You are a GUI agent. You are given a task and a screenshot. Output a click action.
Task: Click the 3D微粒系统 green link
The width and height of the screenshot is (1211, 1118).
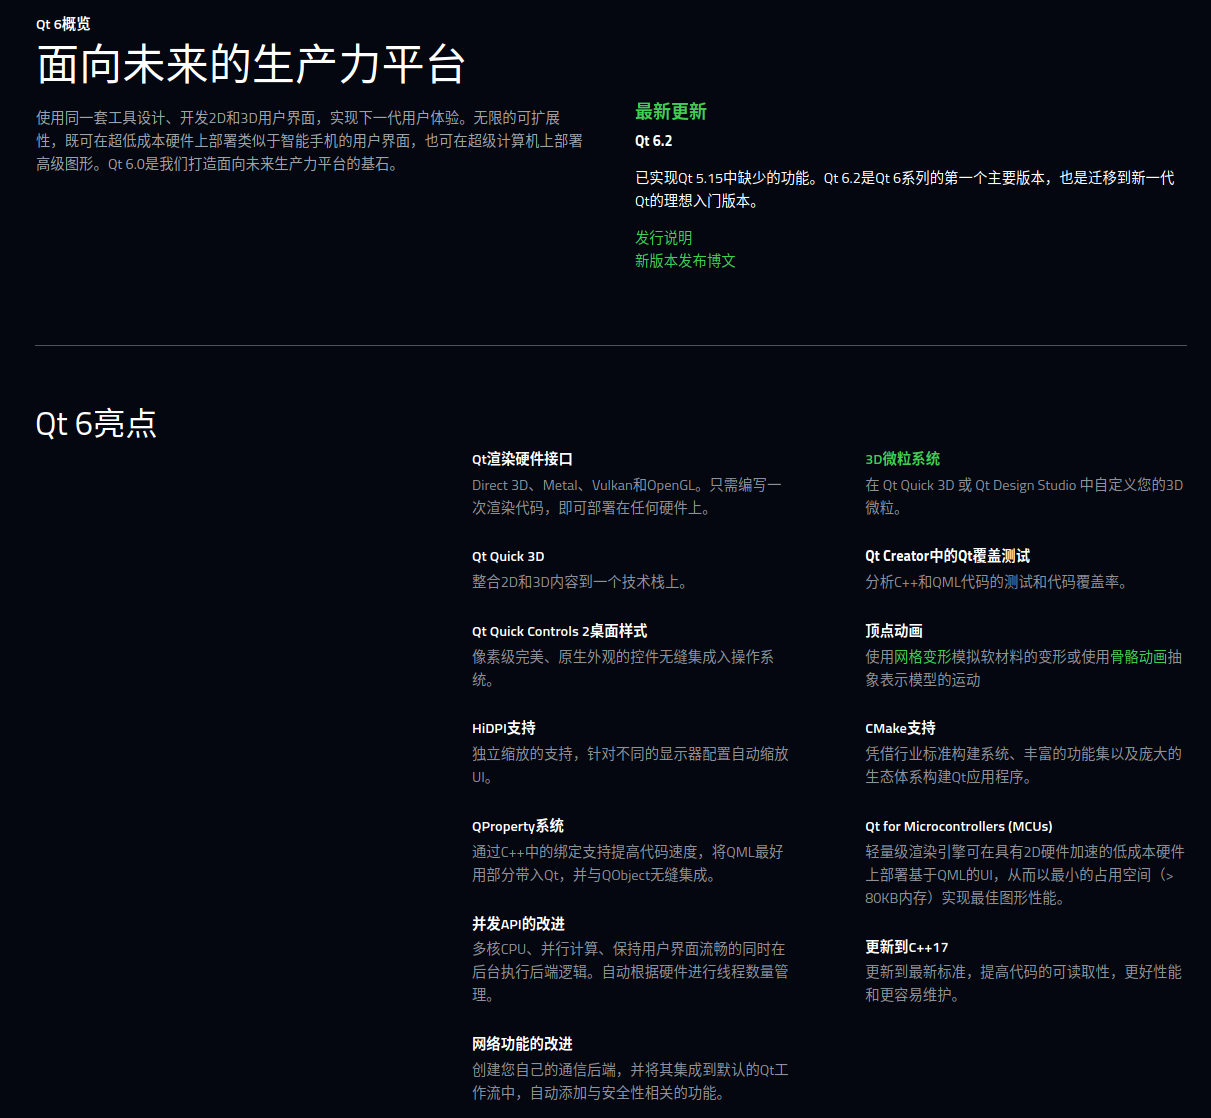902,458
